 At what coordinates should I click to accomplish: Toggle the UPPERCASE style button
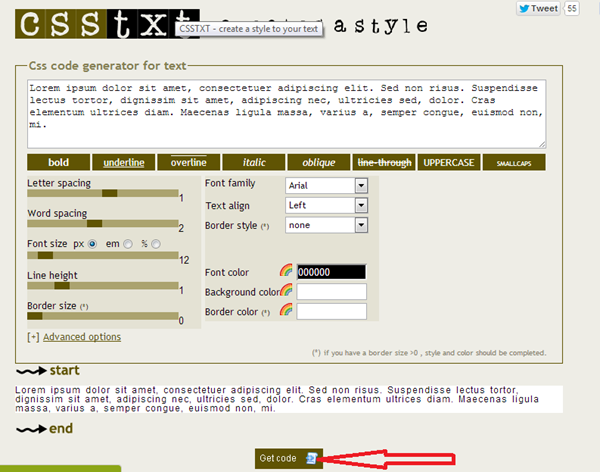(449, 162)
